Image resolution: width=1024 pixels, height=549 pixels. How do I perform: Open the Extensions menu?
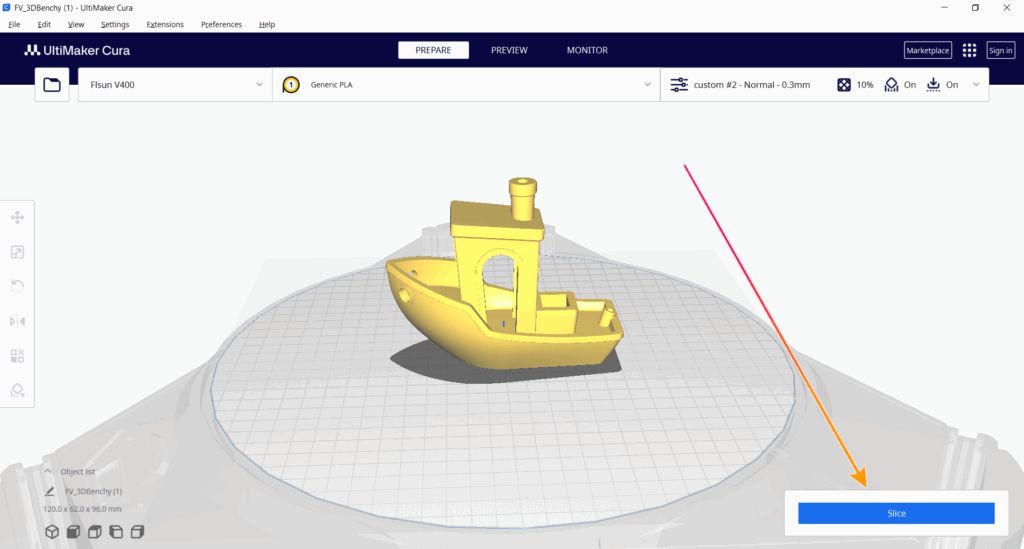[x=165, y=25]
